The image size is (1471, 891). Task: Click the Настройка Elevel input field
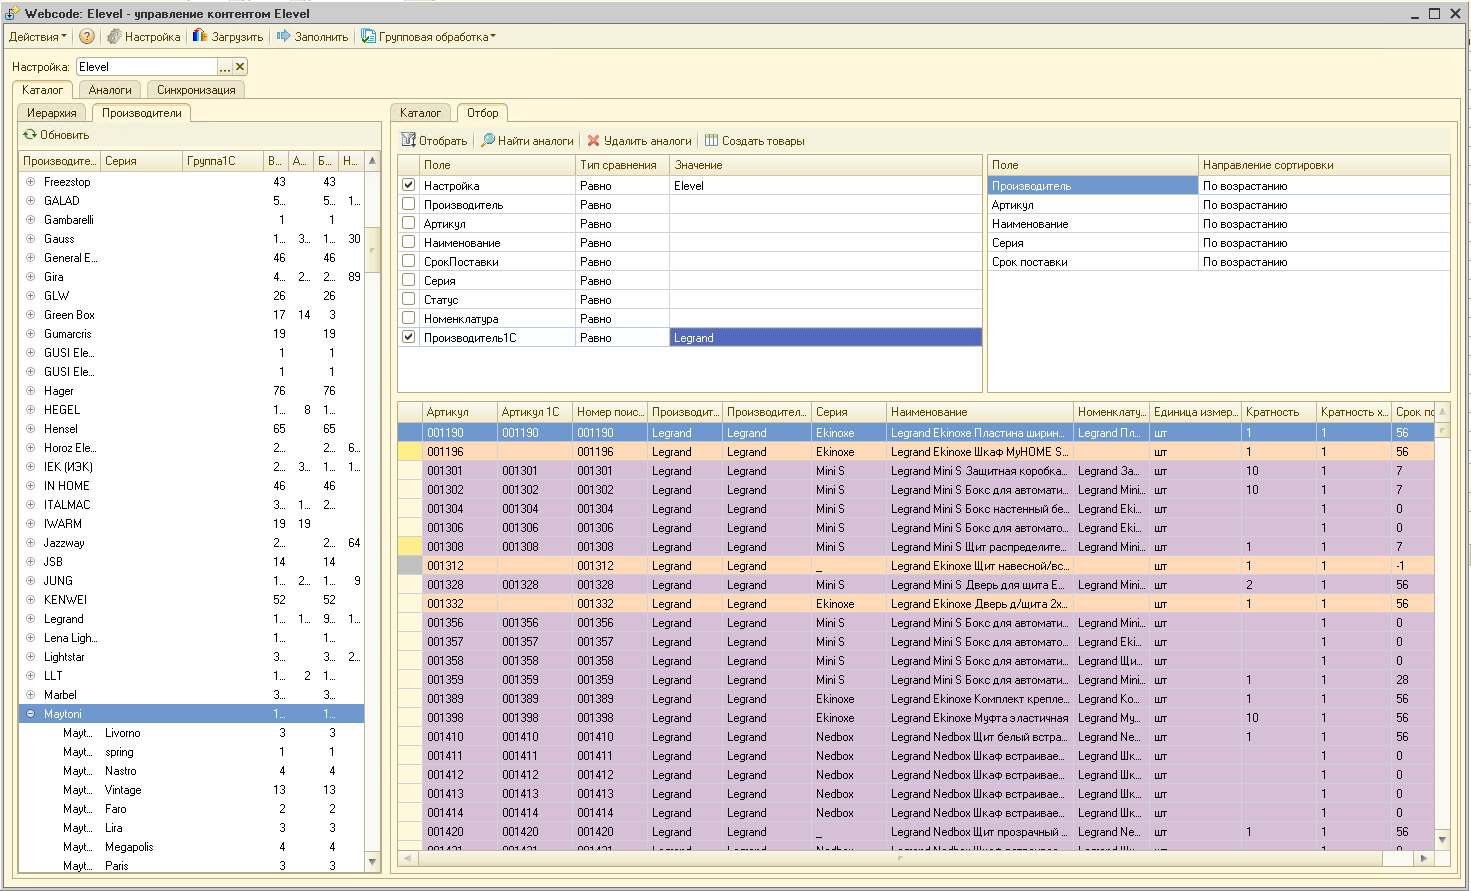tap(146, 67)
